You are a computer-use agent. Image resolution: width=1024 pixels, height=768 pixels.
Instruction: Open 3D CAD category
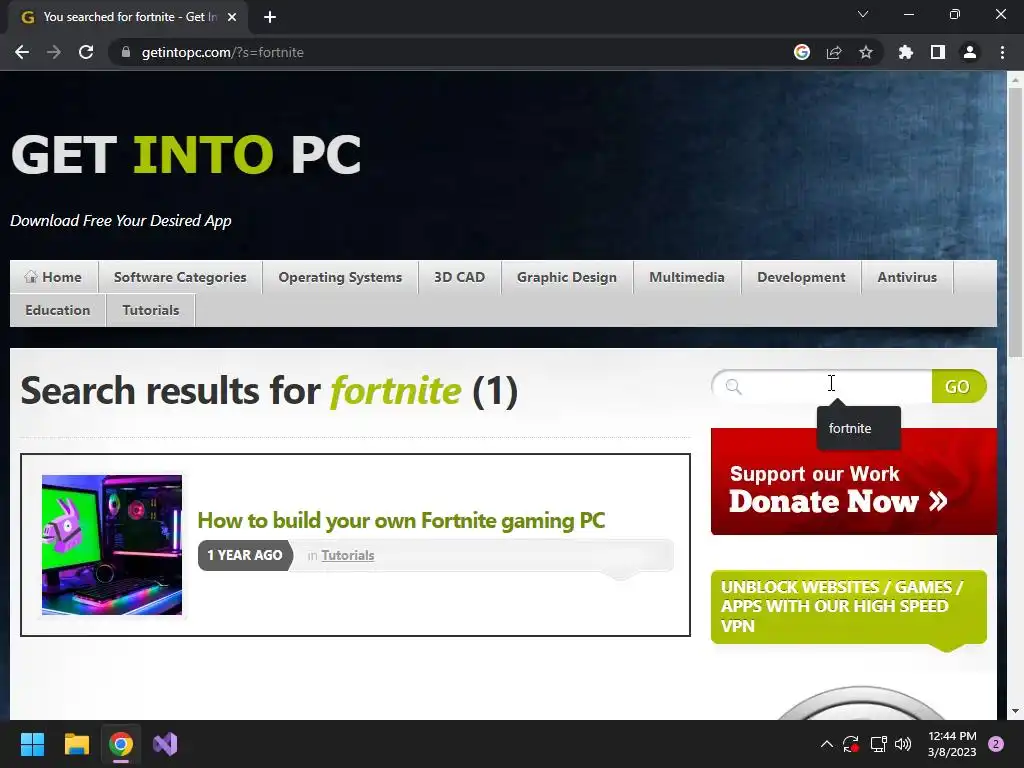coord(459,277)
